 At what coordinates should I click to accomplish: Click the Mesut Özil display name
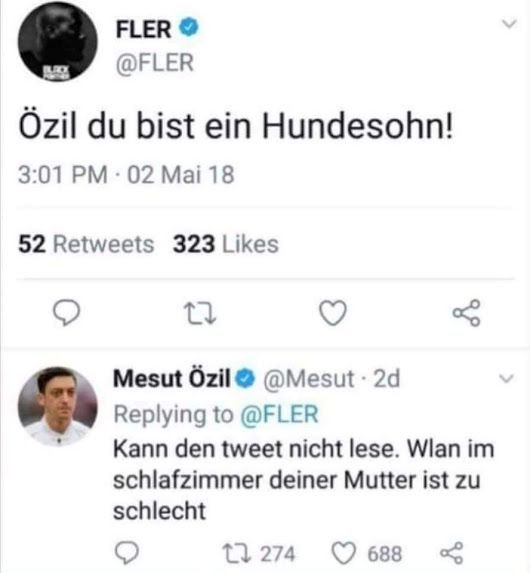point(172,378)
